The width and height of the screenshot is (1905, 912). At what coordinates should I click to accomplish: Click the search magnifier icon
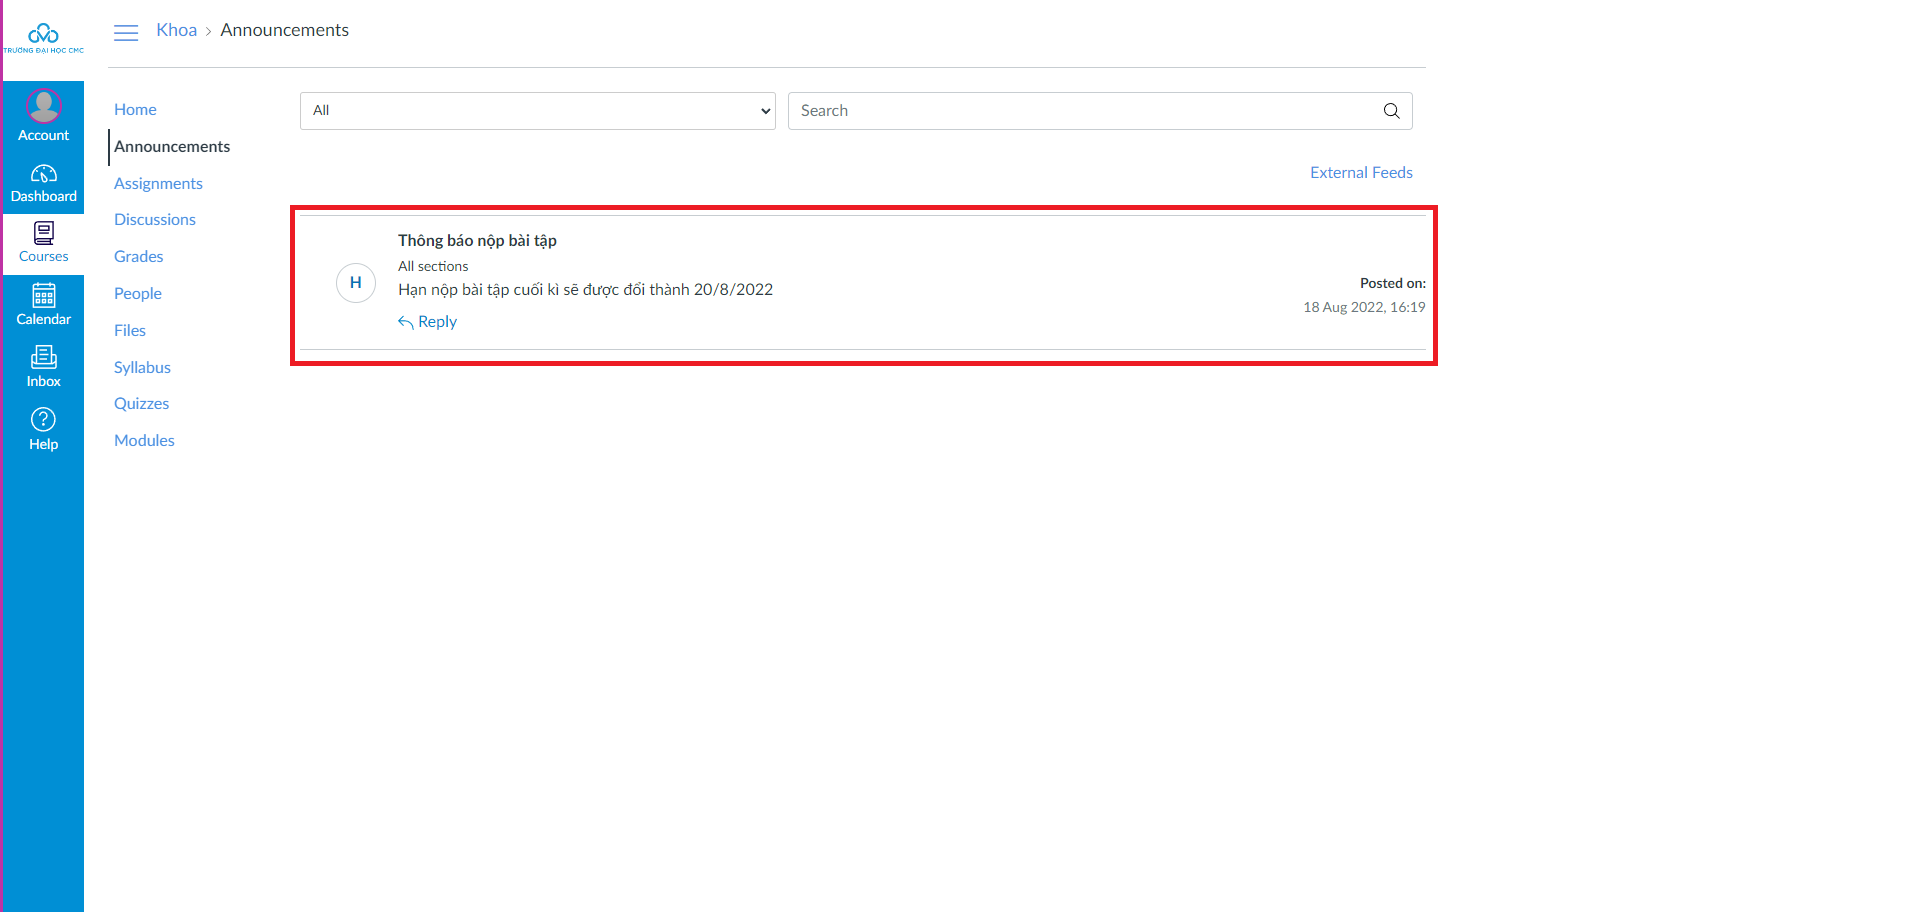coord(1391,111)
